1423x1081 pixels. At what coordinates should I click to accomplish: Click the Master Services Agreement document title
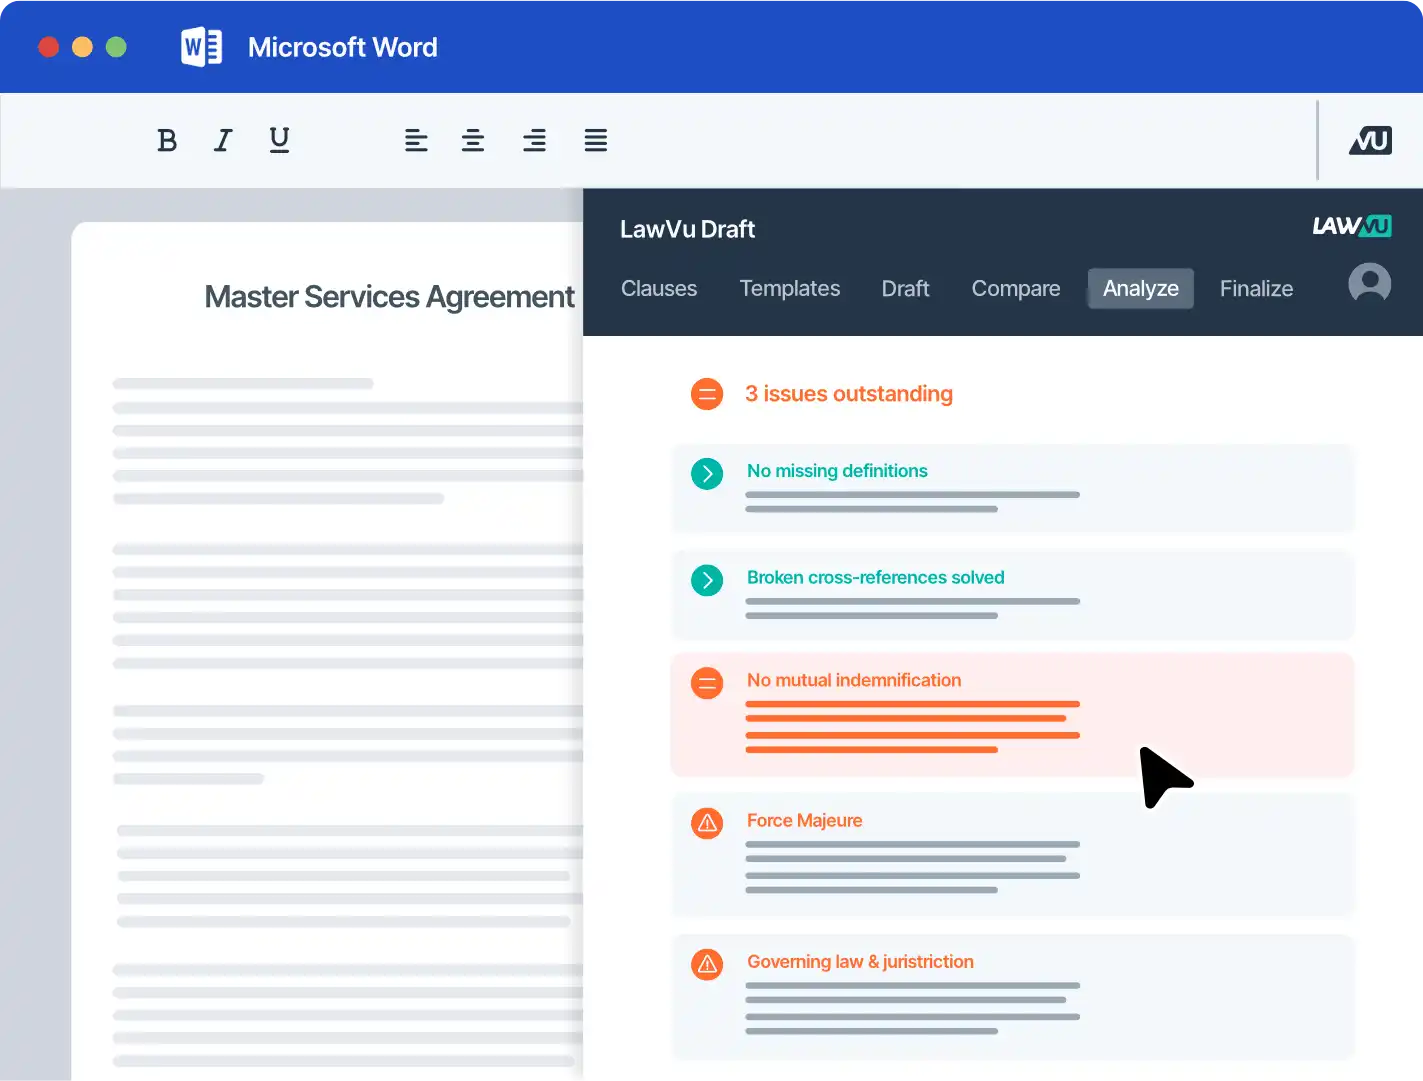[389, 297]
